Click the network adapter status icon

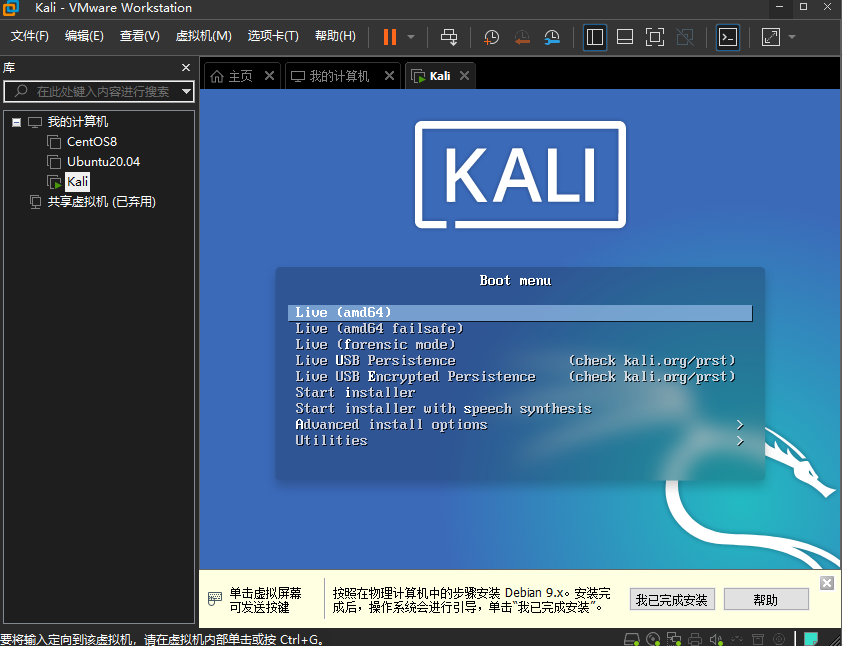pyautogui.click(x=674, y=640)
